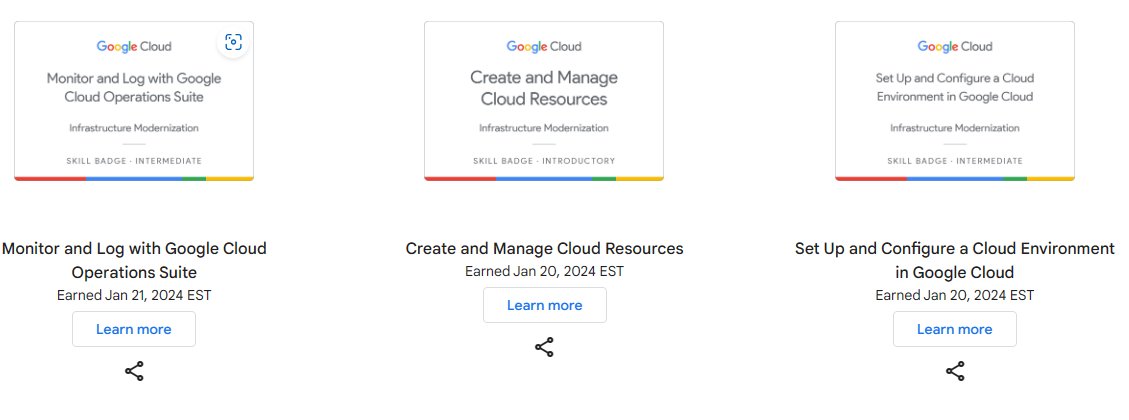This screenshot has height=420, width=1129.
Task: Click Google Cloud logo on Create and Manage card
Action: (x=544, y=47)
